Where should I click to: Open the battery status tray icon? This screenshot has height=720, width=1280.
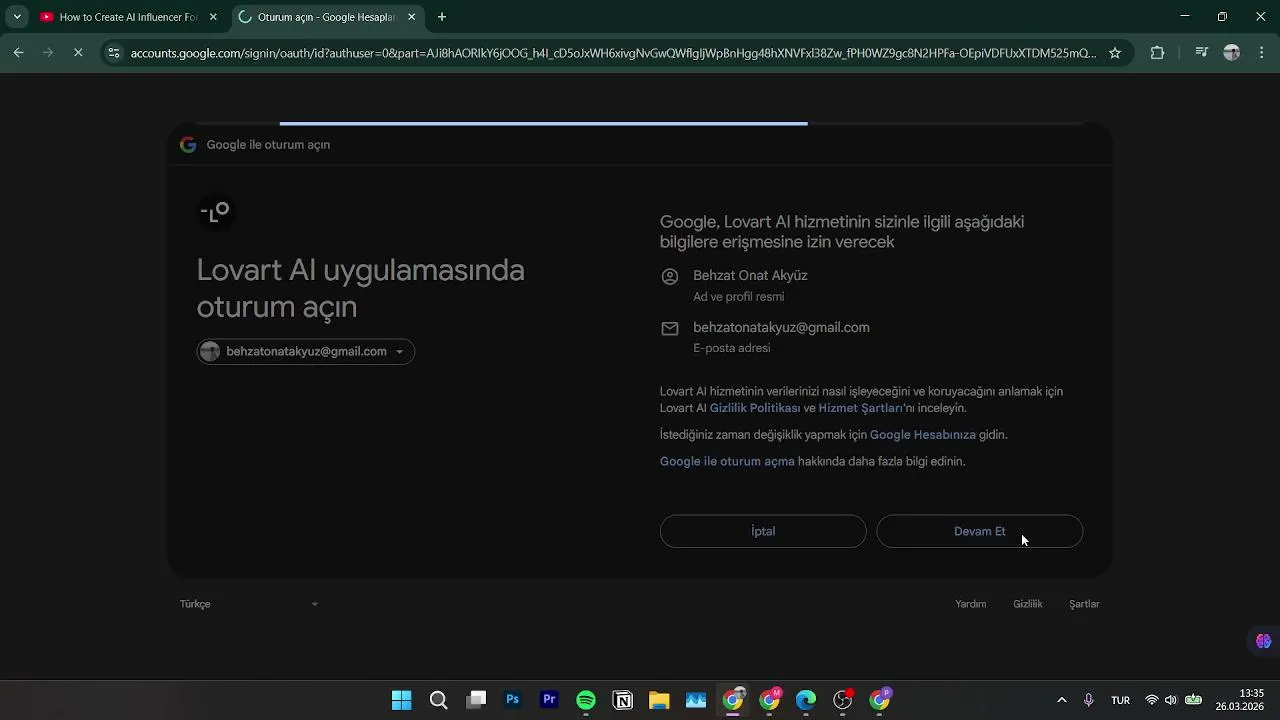(x=1193, y=700)
